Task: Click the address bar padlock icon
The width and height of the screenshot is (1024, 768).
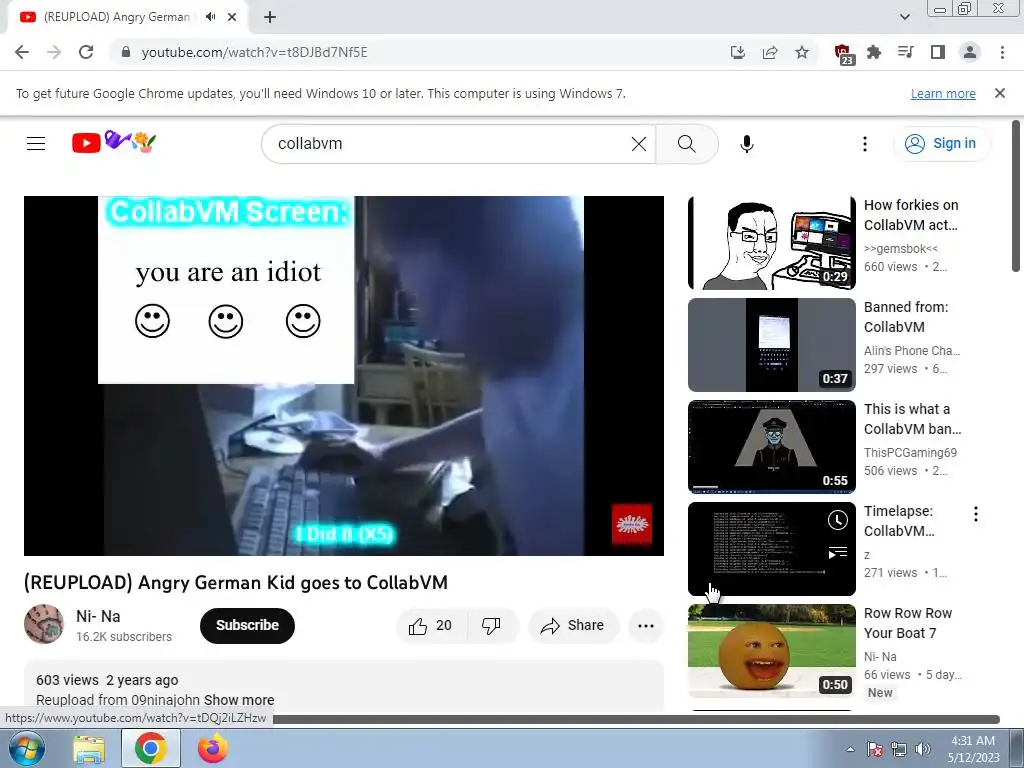Action: click(x=126, y=52)
